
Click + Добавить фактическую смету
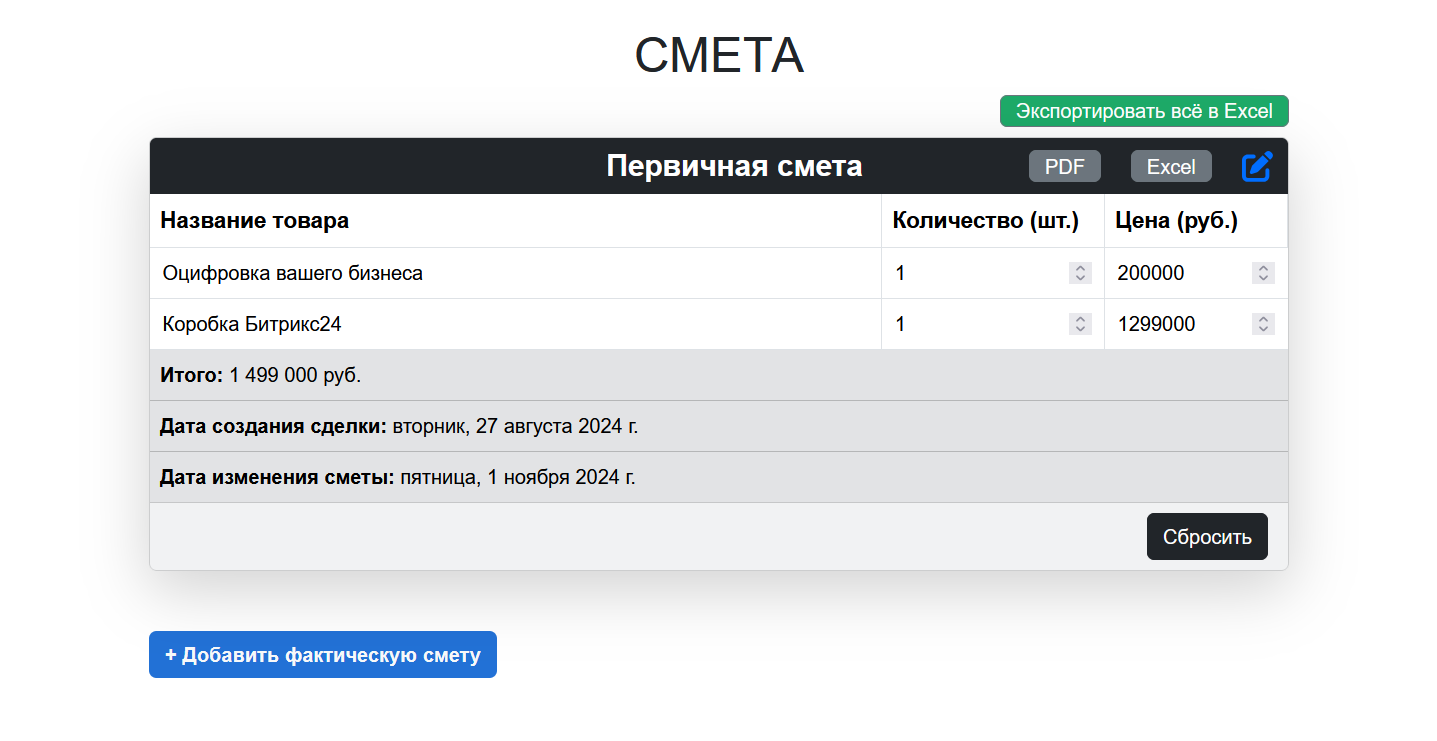[323, 654]
